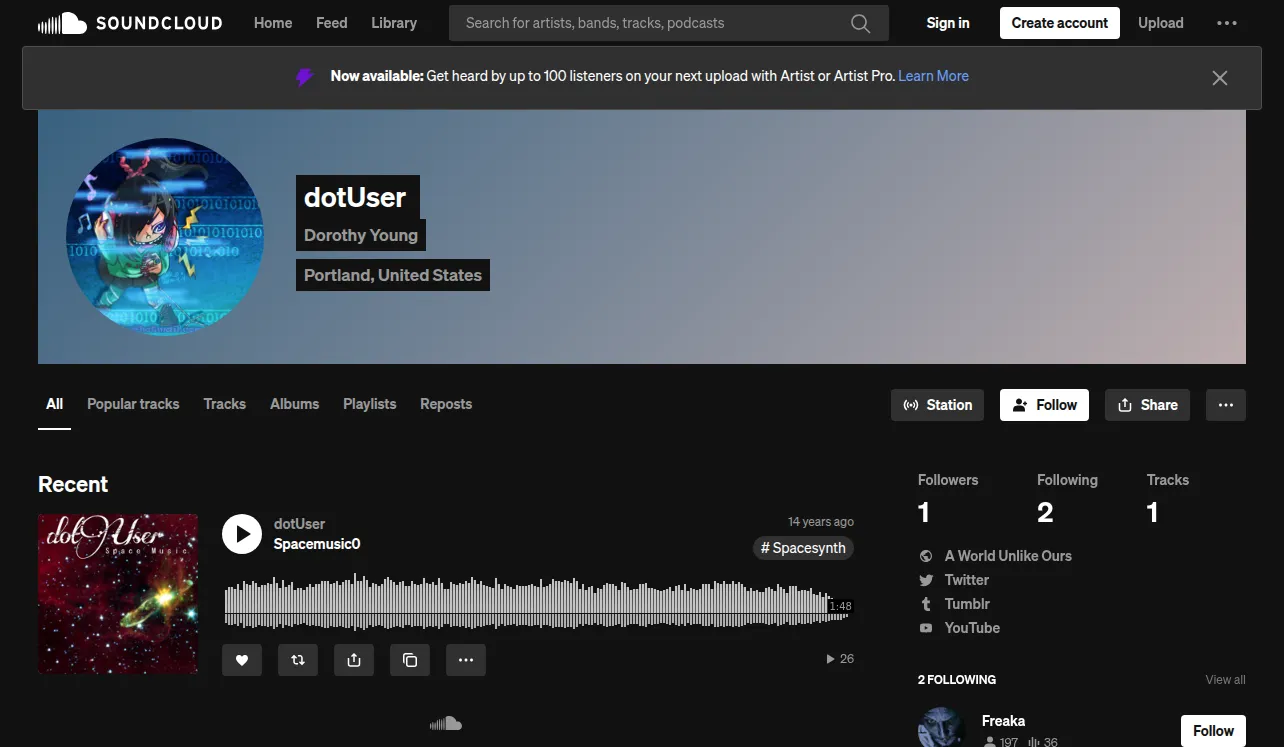Click the 14 years ago timestamp
The image size is (1284, 747).
click(821, 522)
